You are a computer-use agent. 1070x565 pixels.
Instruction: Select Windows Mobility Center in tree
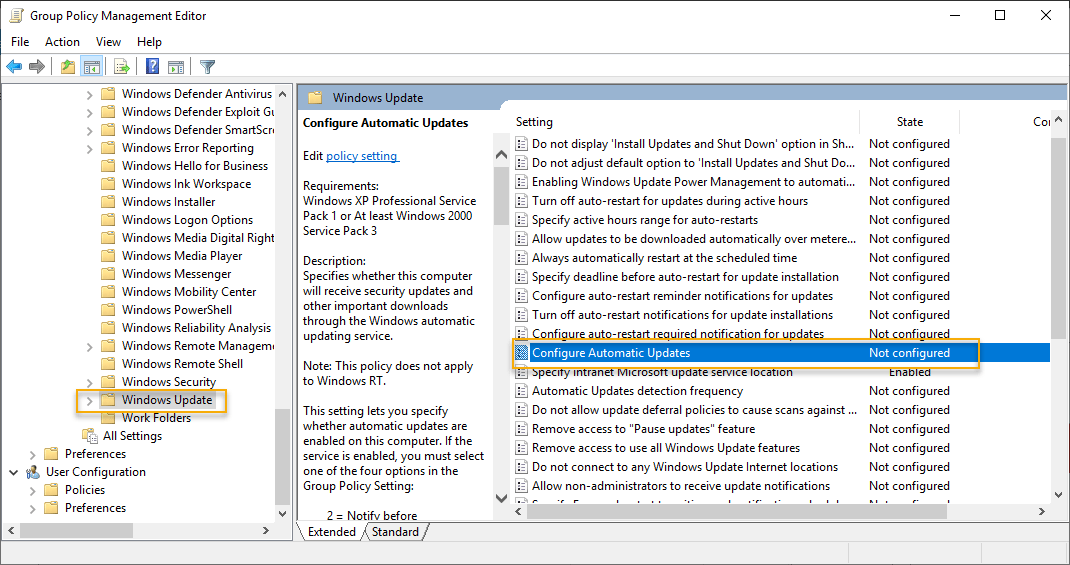[x=189, y=292]
